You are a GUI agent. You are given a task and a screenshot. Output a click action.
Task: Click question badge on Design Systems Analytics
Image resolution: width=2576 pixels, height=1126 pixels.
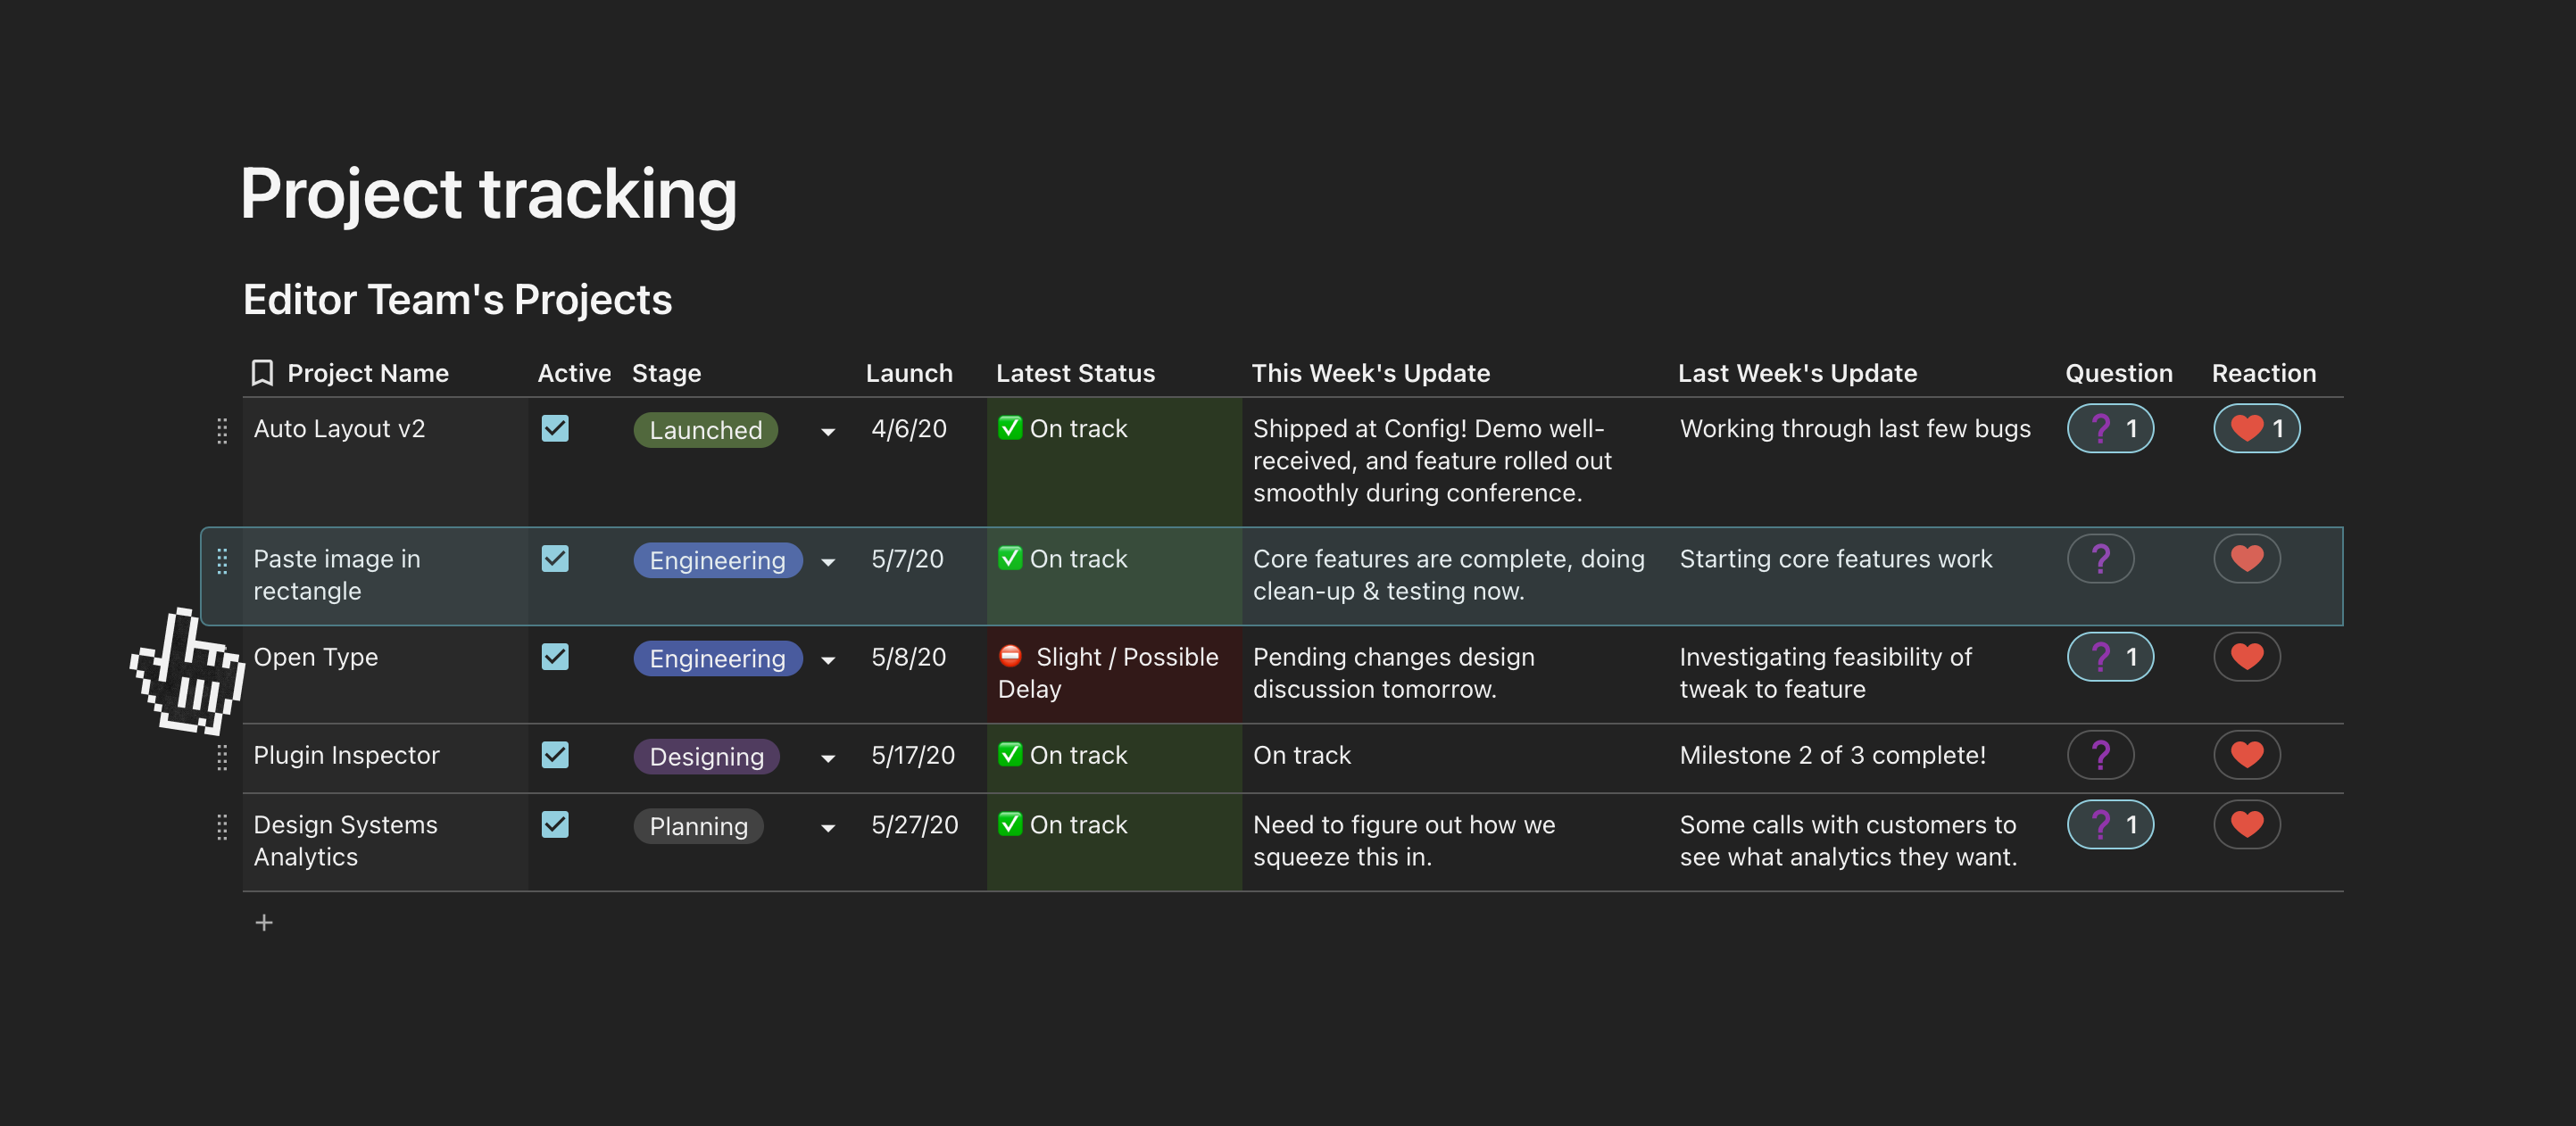pyautogui.click(x=2110, y=825)
